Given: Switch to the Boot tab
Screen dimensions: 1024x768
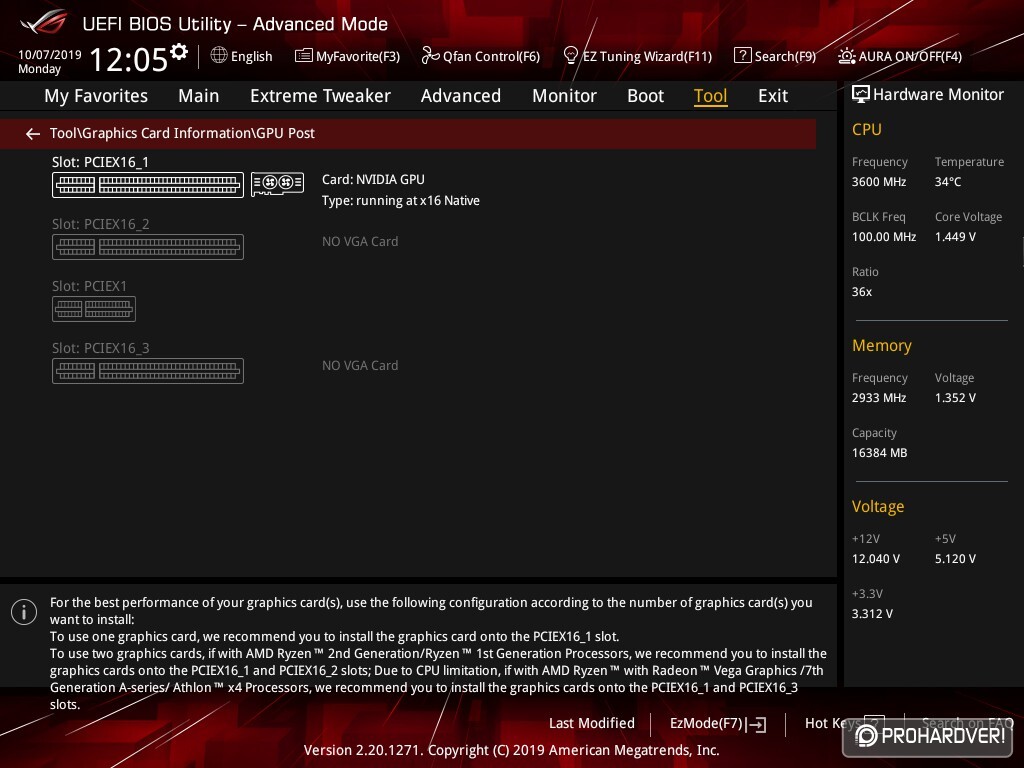Looking at the screenshot, I should point(645,96).
